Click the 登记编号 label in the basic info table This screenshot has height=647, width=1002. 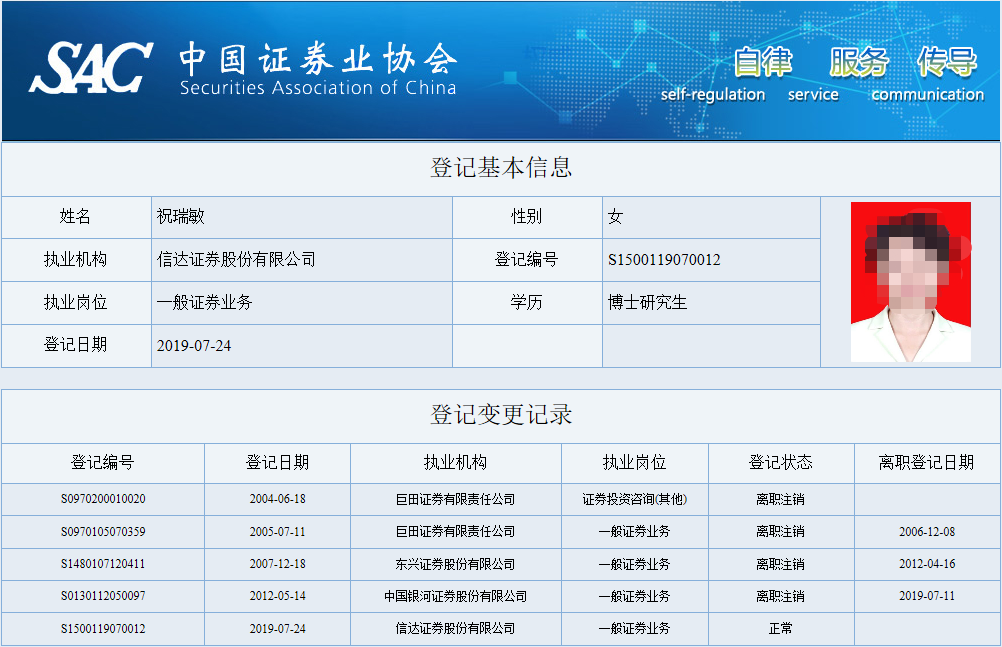[x=527, y=260]
